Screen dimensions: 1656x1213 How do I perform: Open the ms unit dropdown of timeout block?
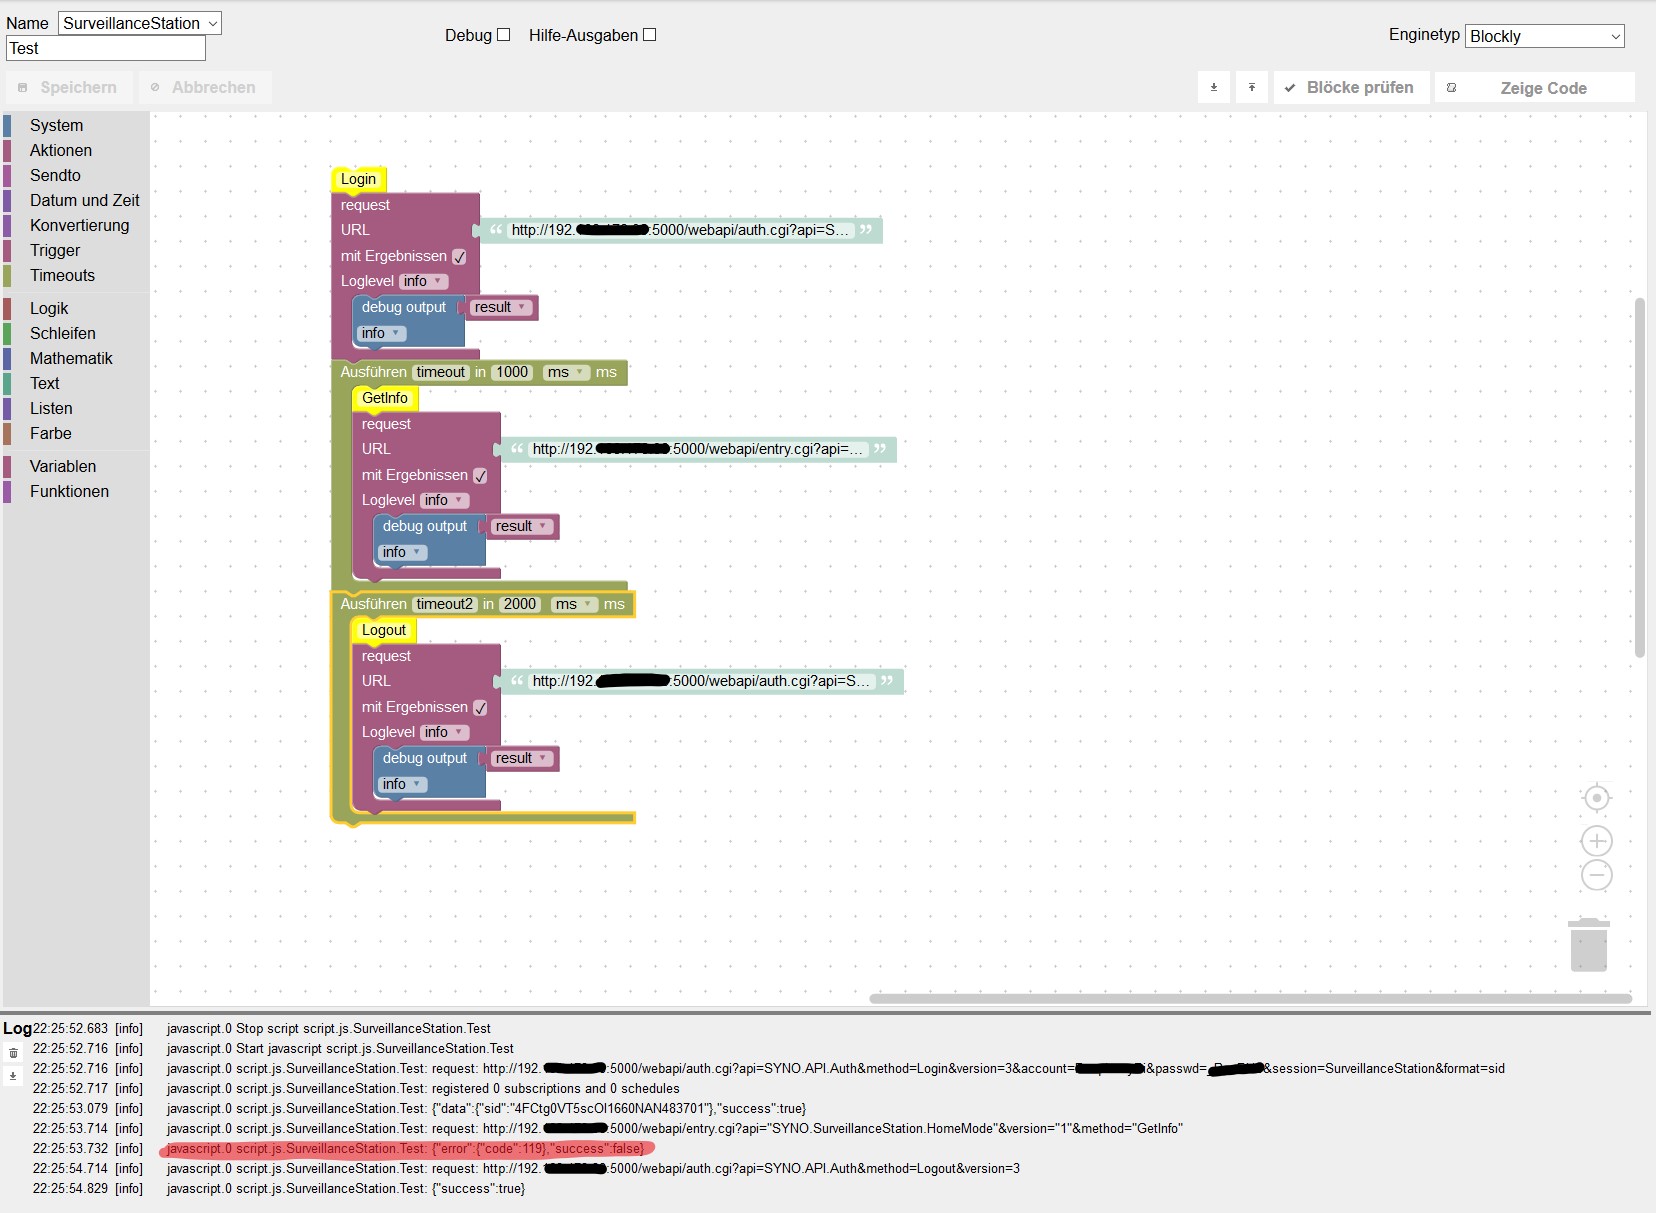tap(566, 373)
